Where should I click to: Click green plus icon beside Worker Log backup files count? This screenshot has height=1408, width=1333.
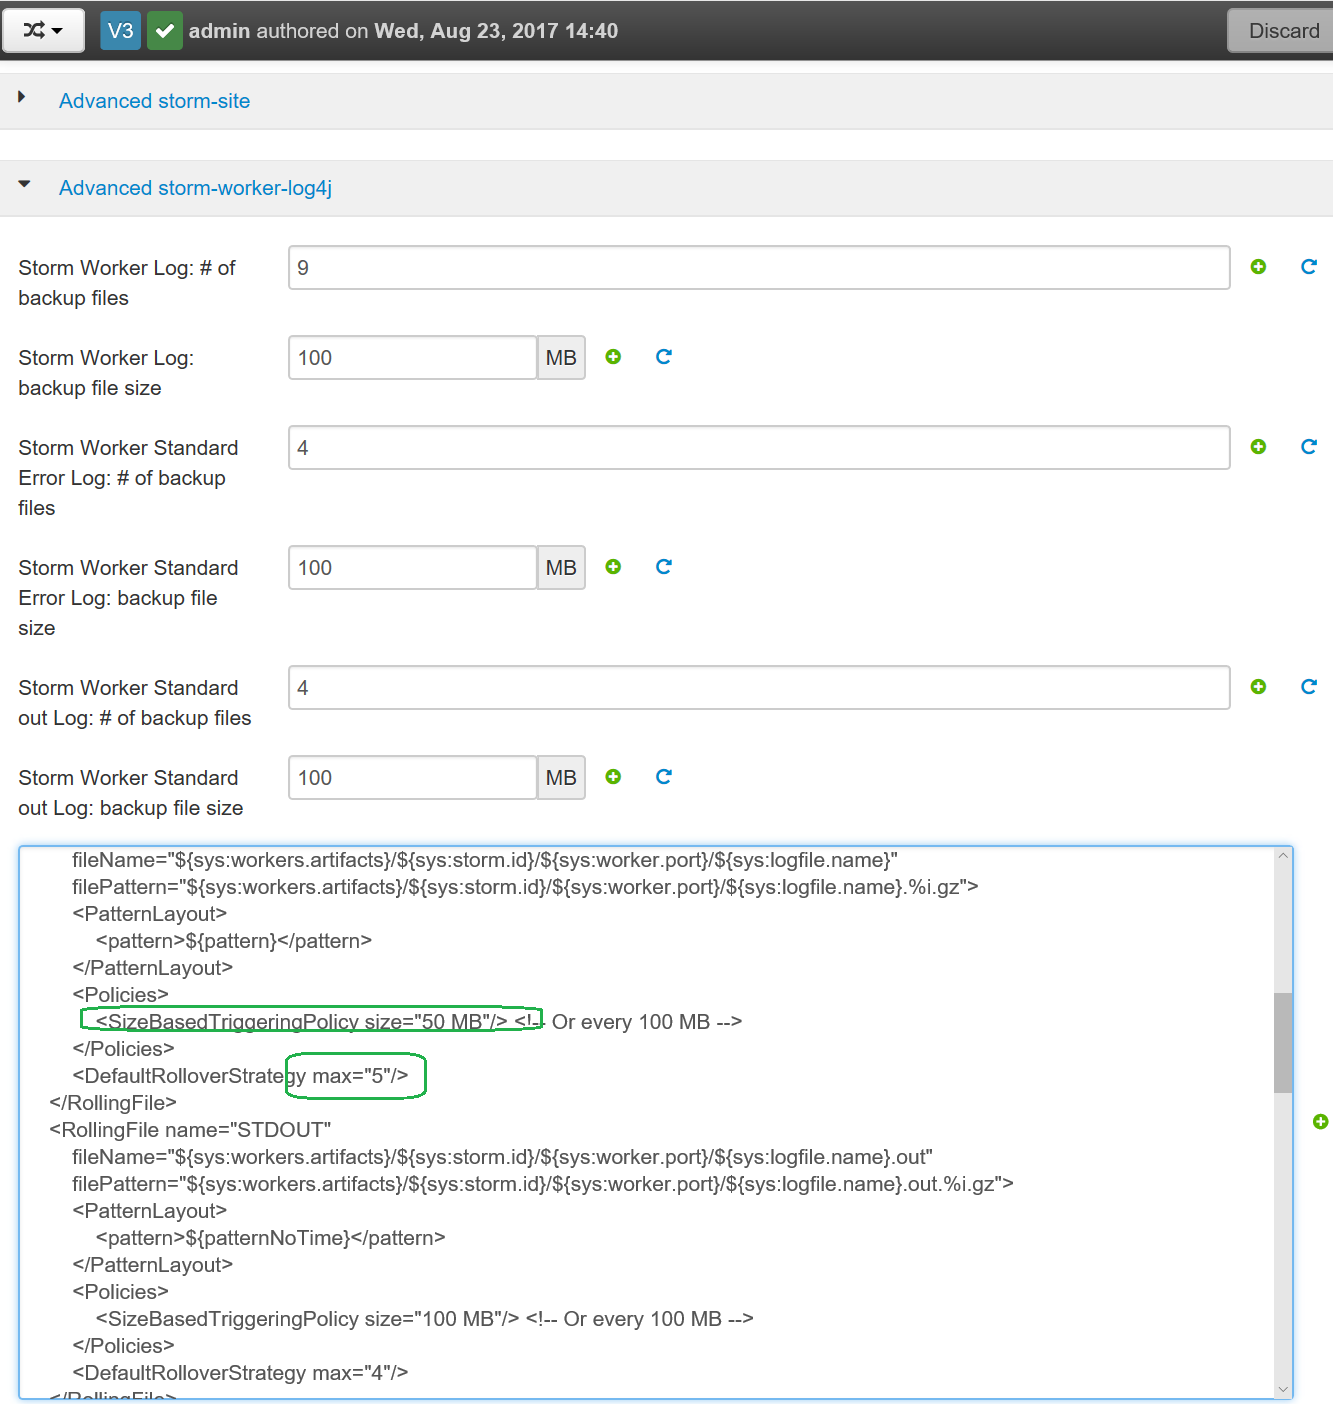coord(1258,267)
